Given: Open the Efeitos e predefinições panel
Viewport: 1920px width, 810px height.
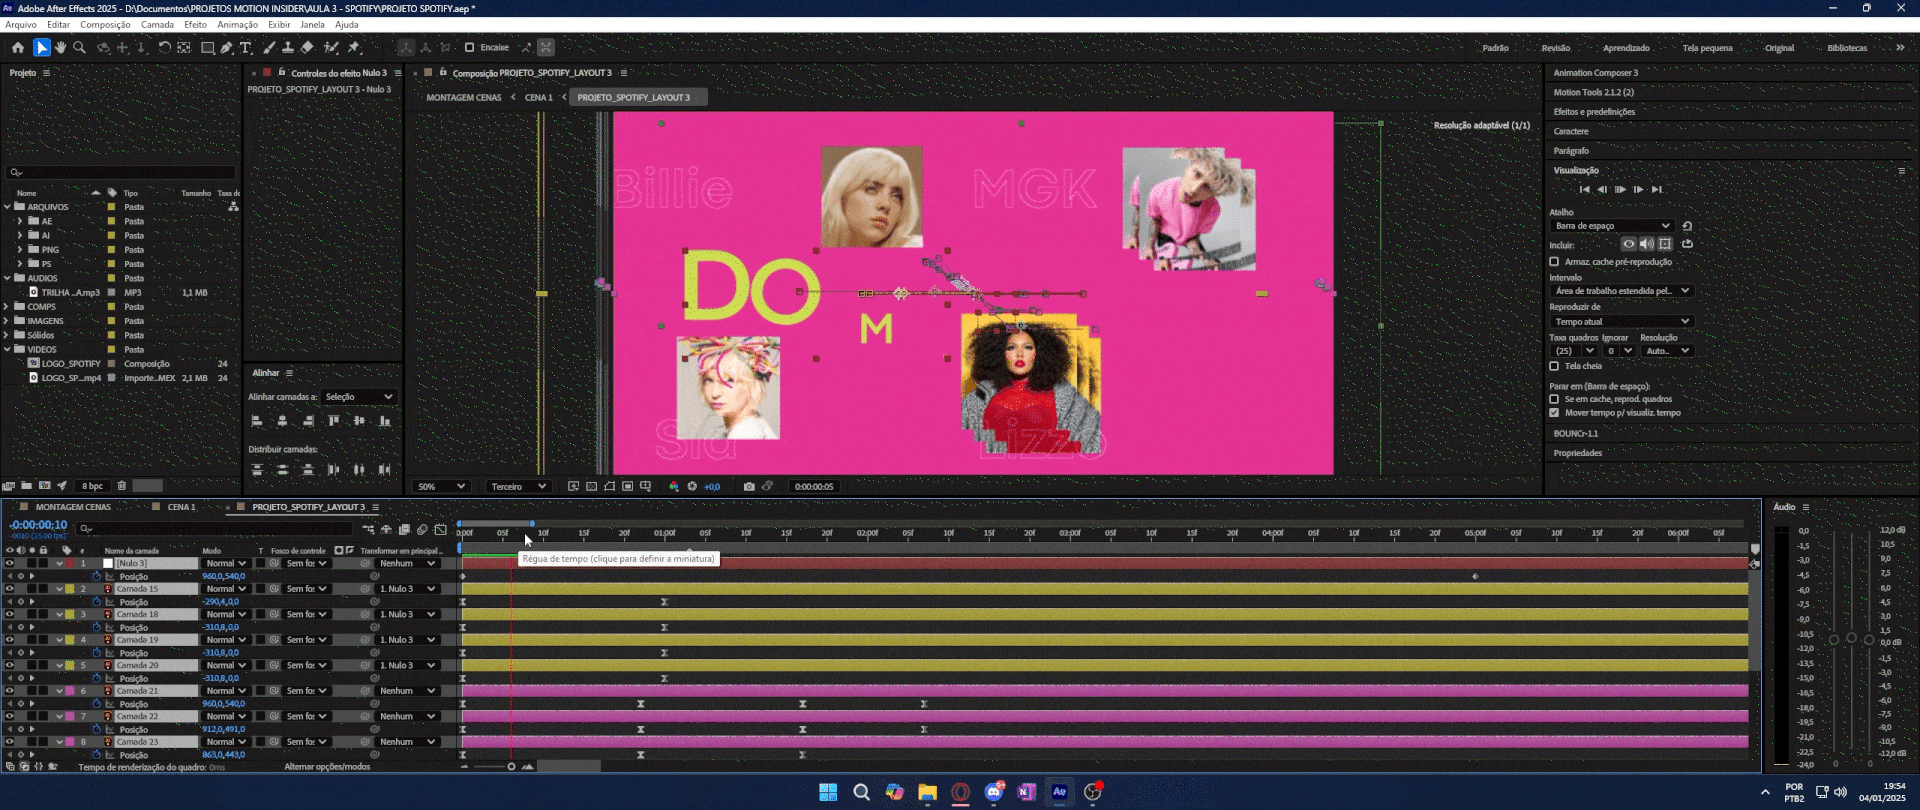Looking at the screenshot, I should click(x=1594, y=112).
